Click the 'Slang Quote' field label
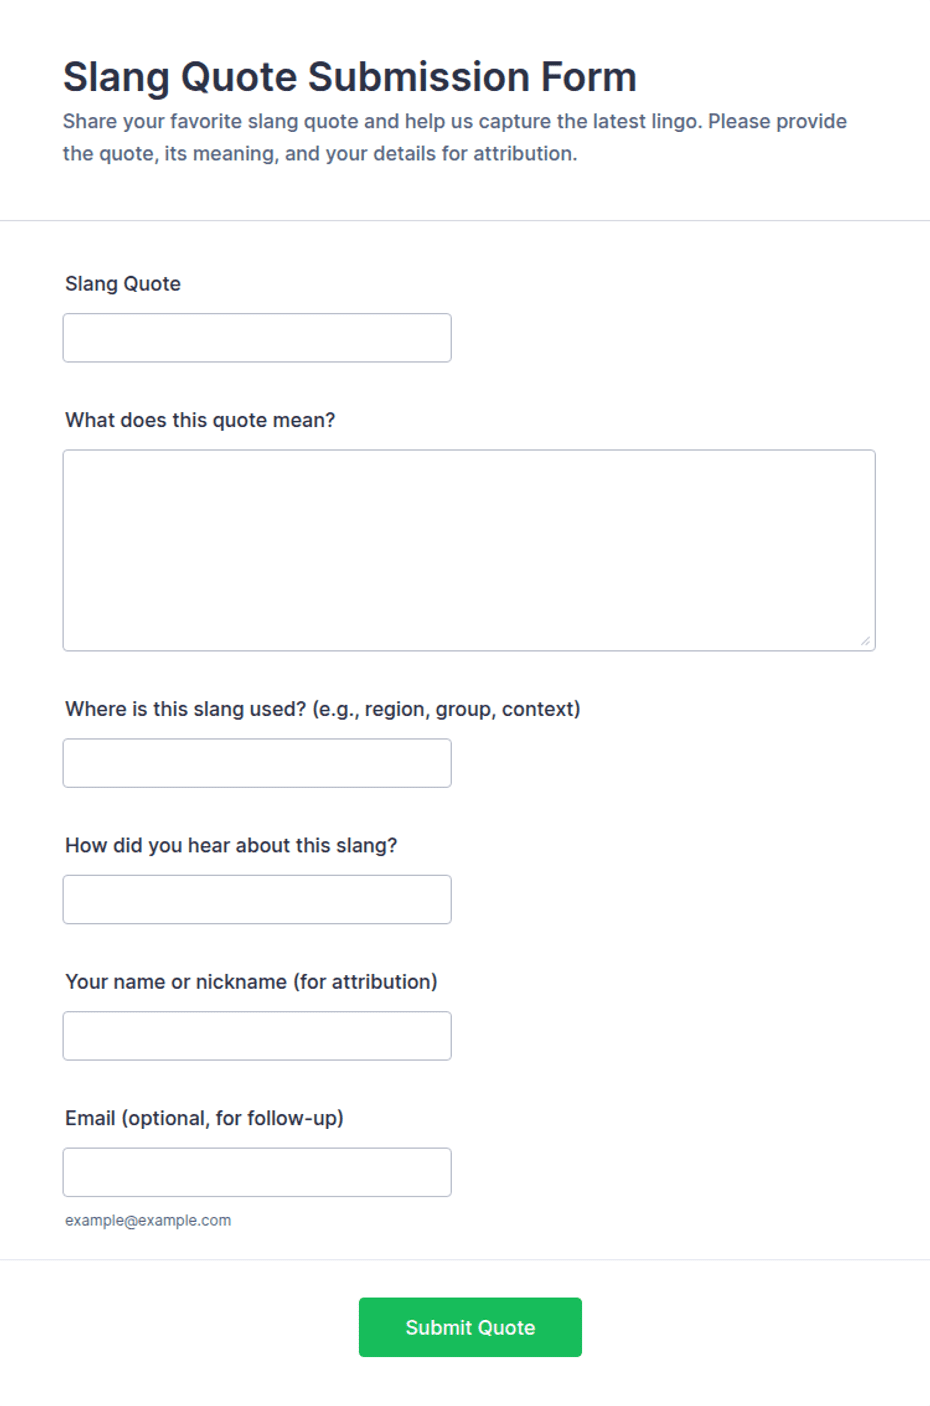The width and height of the screenshot is (930, 1406). point(123,284)
